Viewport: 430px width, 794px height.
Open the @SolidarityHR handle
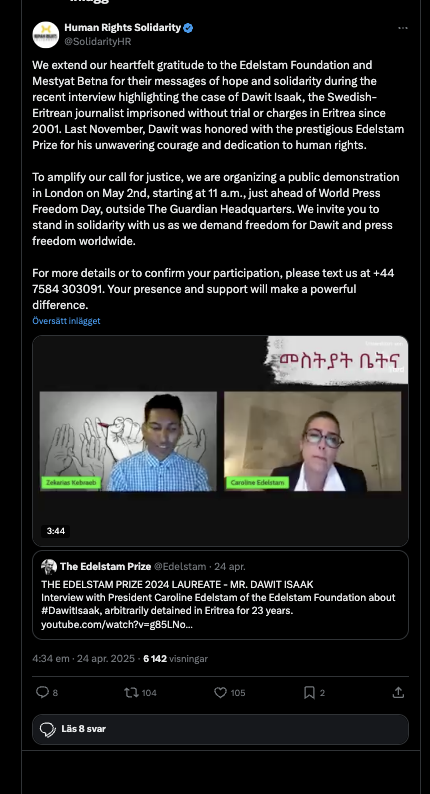pyautogui.click(x=98, y=42)
